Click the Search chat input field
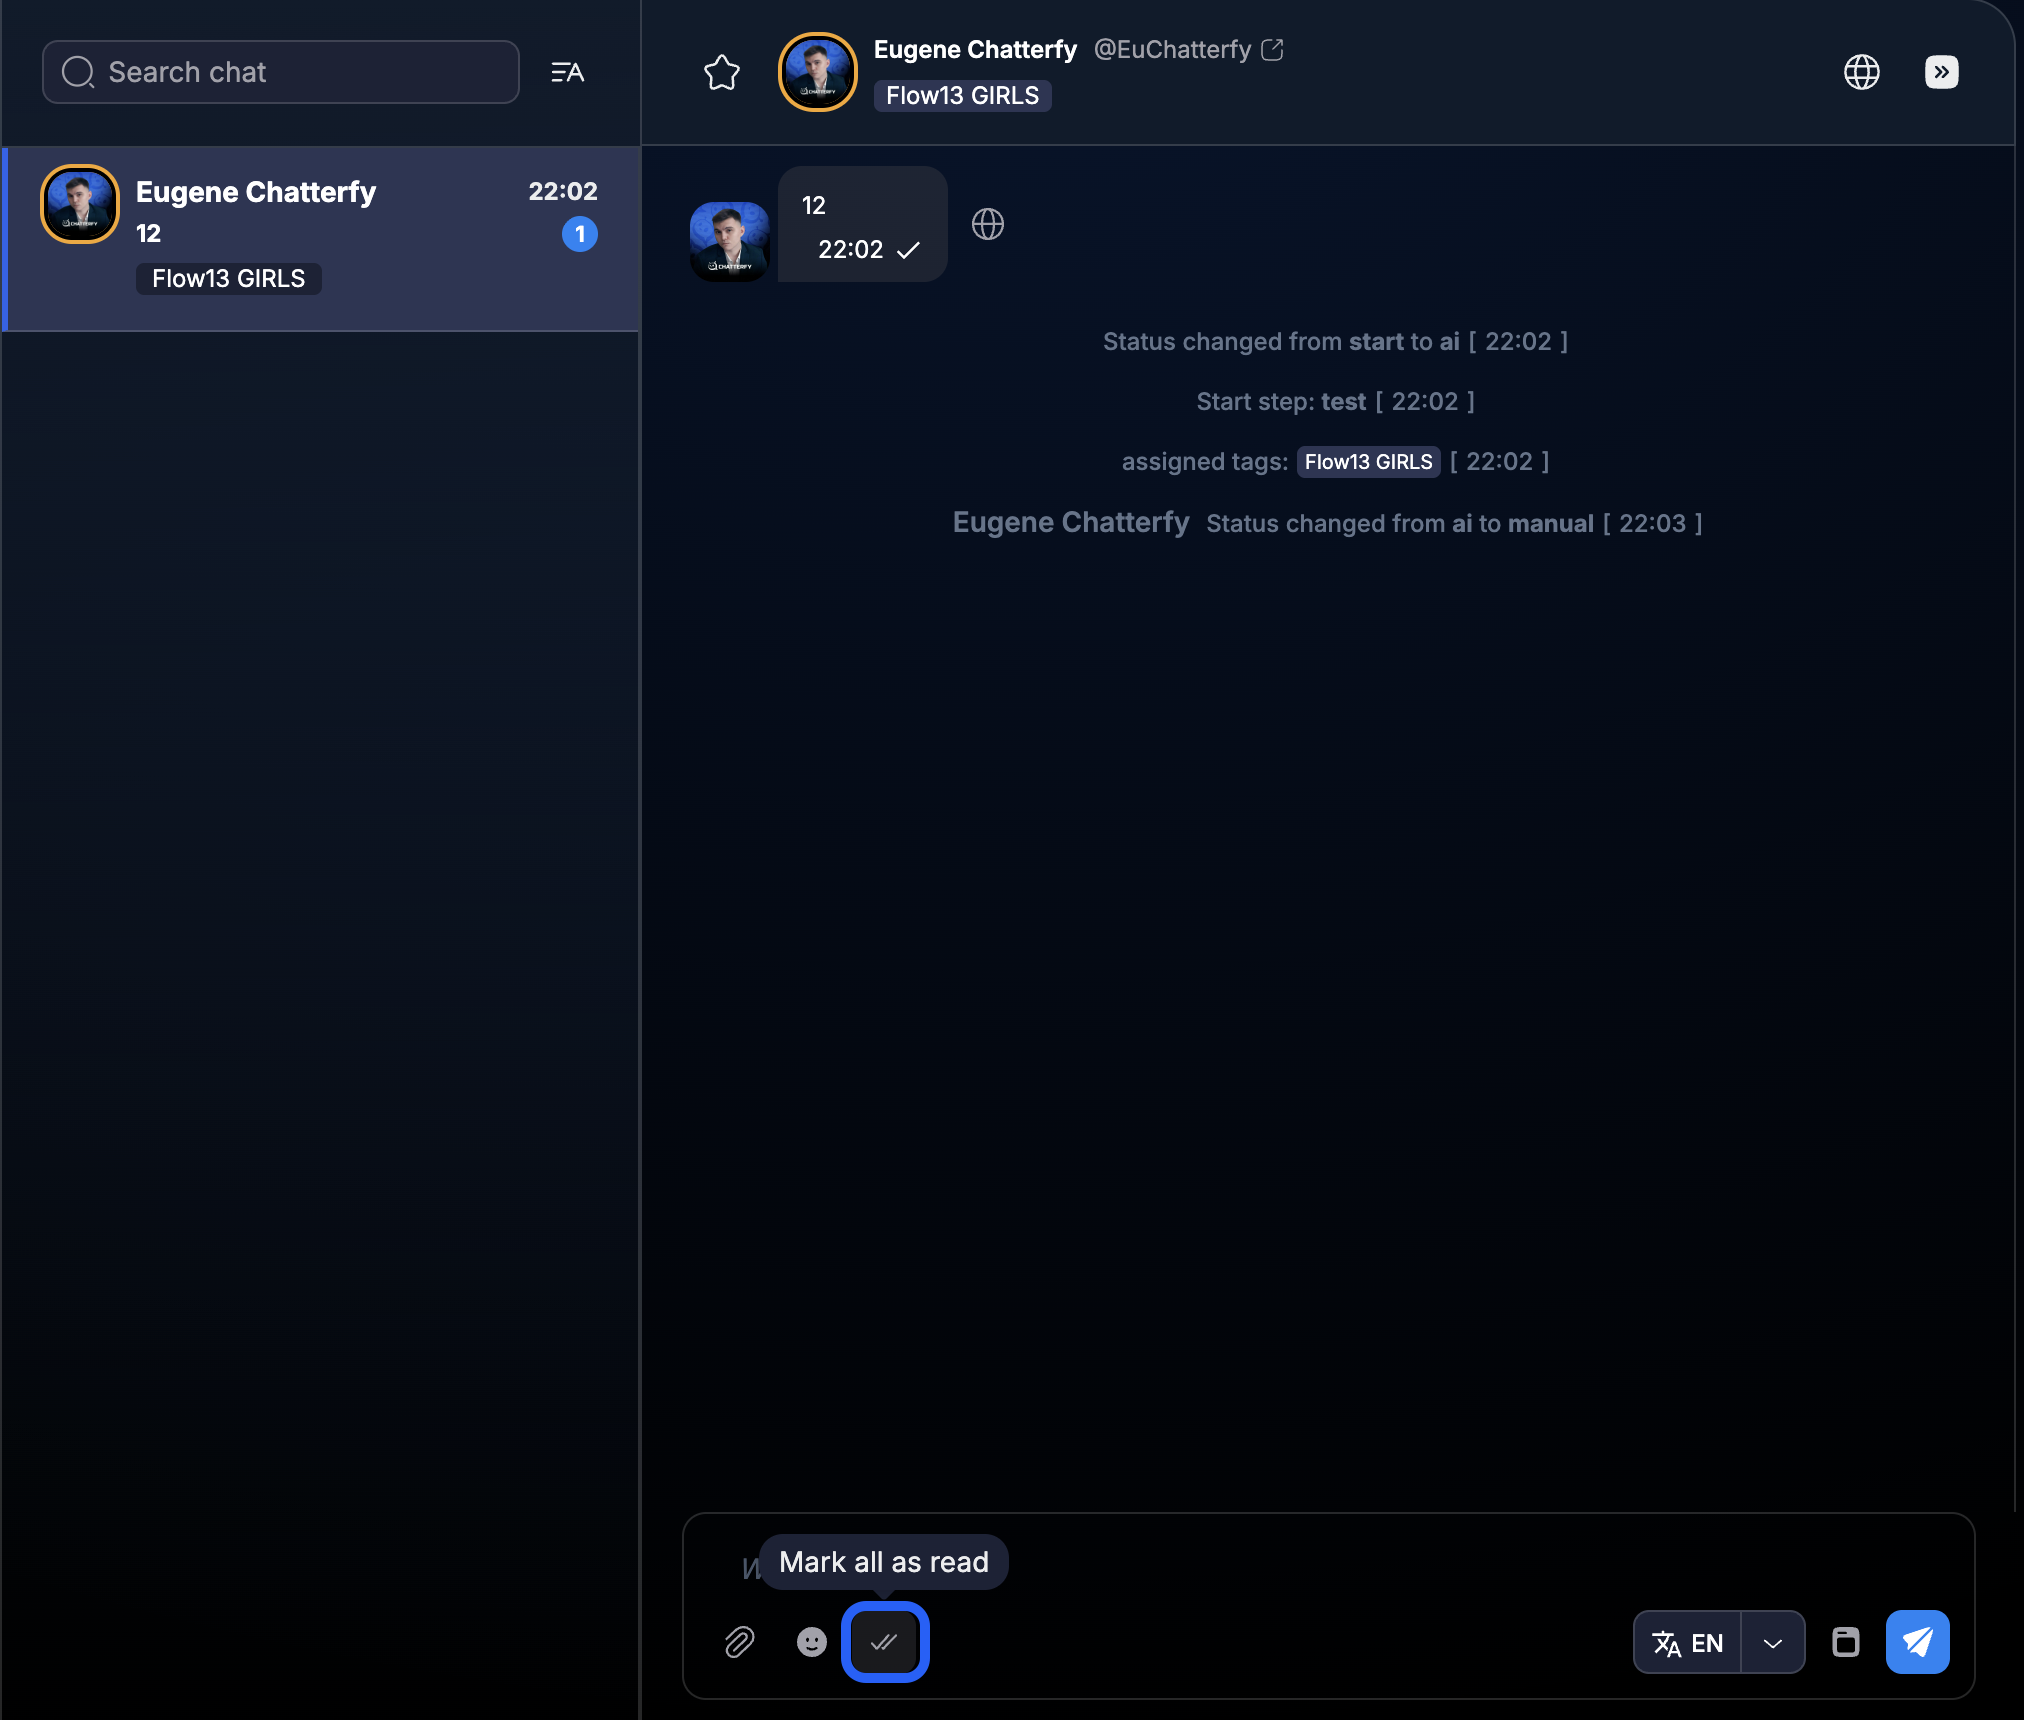This screenshot has width=2024, height=1720. [x=281, y=72]
